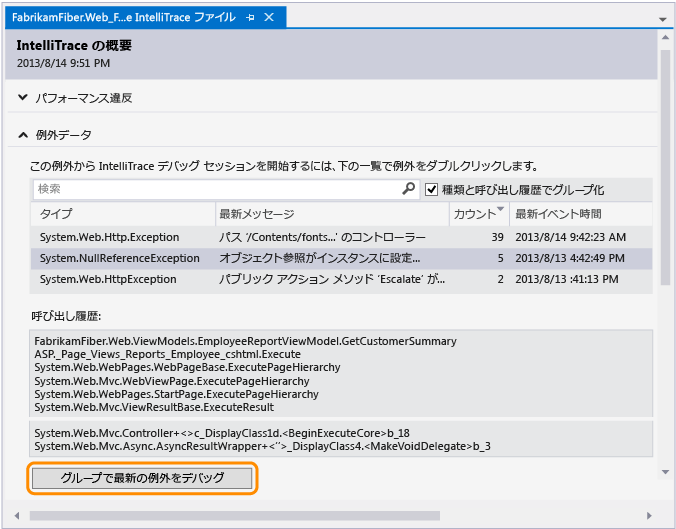Select call stack entry GetCustomerSummary
This screenshot has width=676, height=529.
pos(245,341)
